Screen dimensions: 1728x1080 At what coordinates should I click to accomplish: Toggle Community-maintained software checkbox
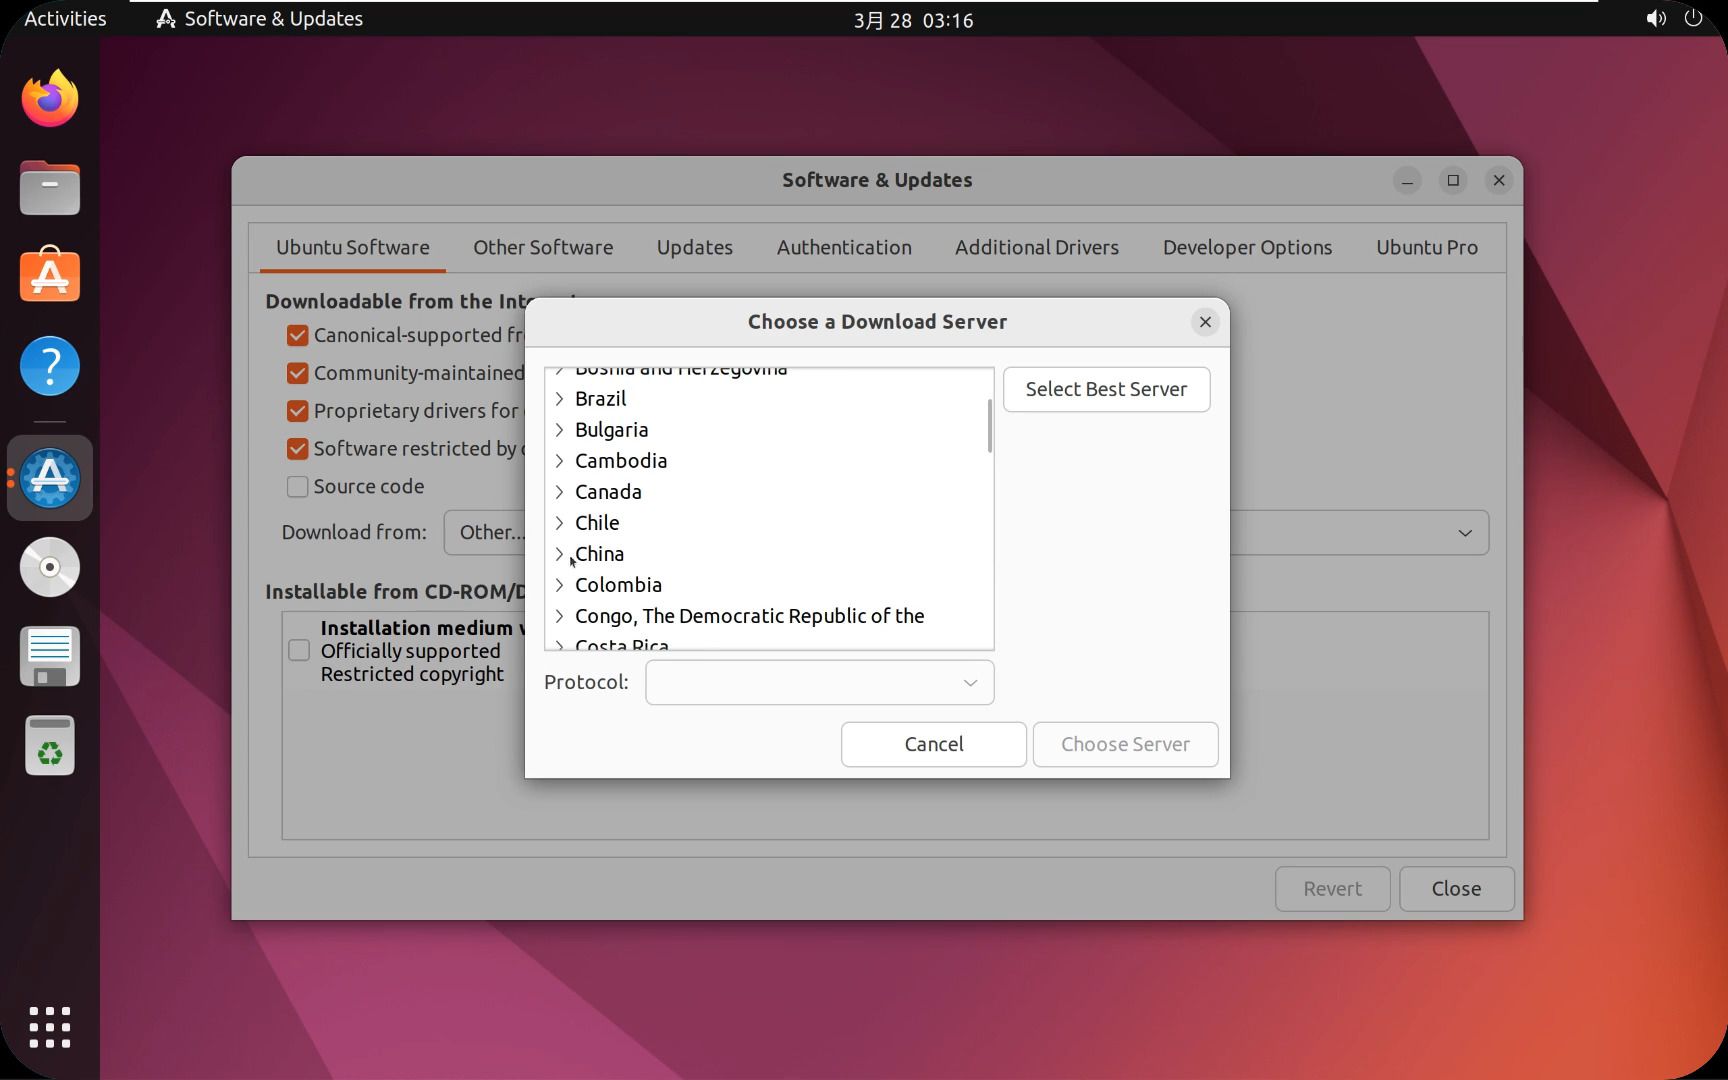click(x=297, y=373)
